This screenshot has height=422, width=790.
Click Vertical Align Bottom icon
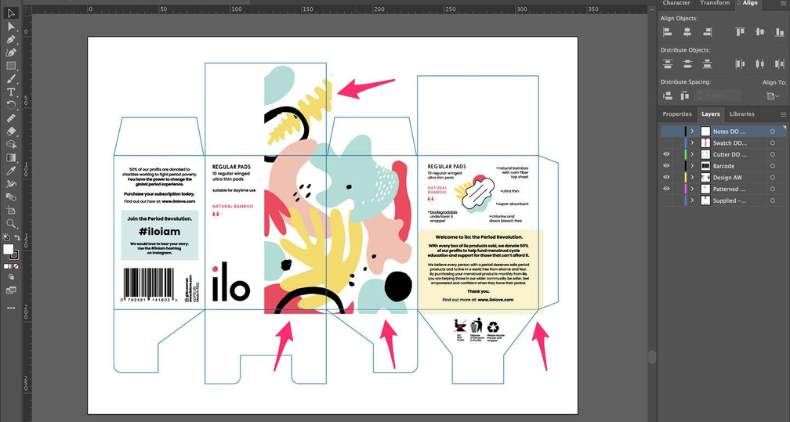click(x=779, y=32)
